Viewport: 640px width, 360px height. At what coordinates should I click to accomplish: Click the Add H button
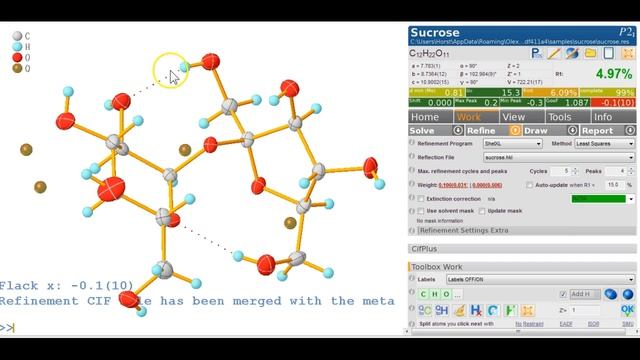click(x=585, y=294)
